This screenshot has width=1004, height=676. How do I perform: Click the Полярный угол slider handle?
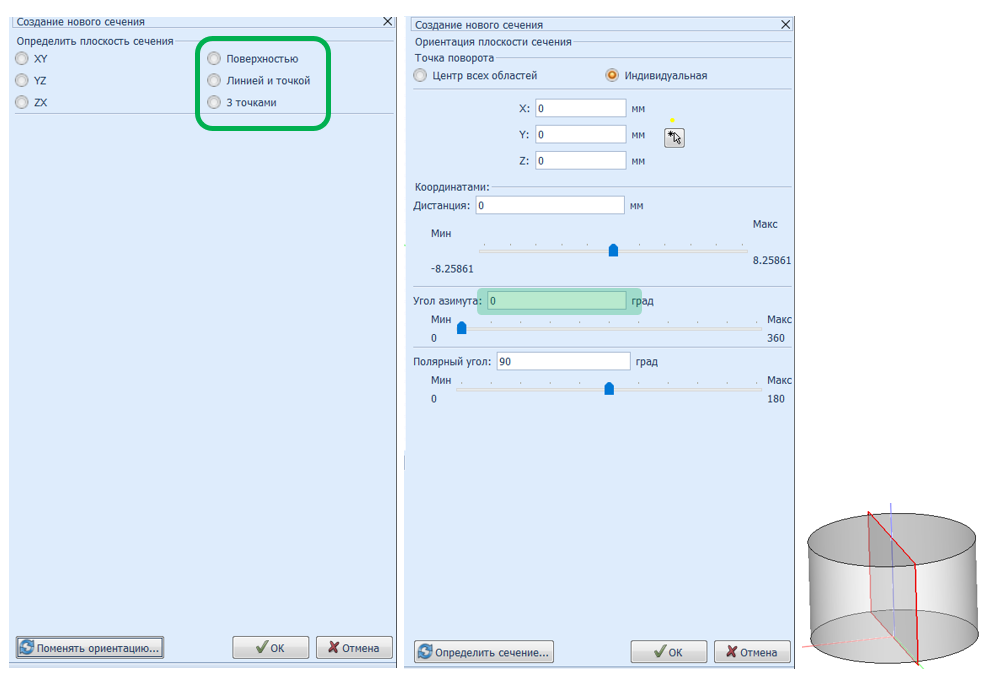(x=609, y=389)
